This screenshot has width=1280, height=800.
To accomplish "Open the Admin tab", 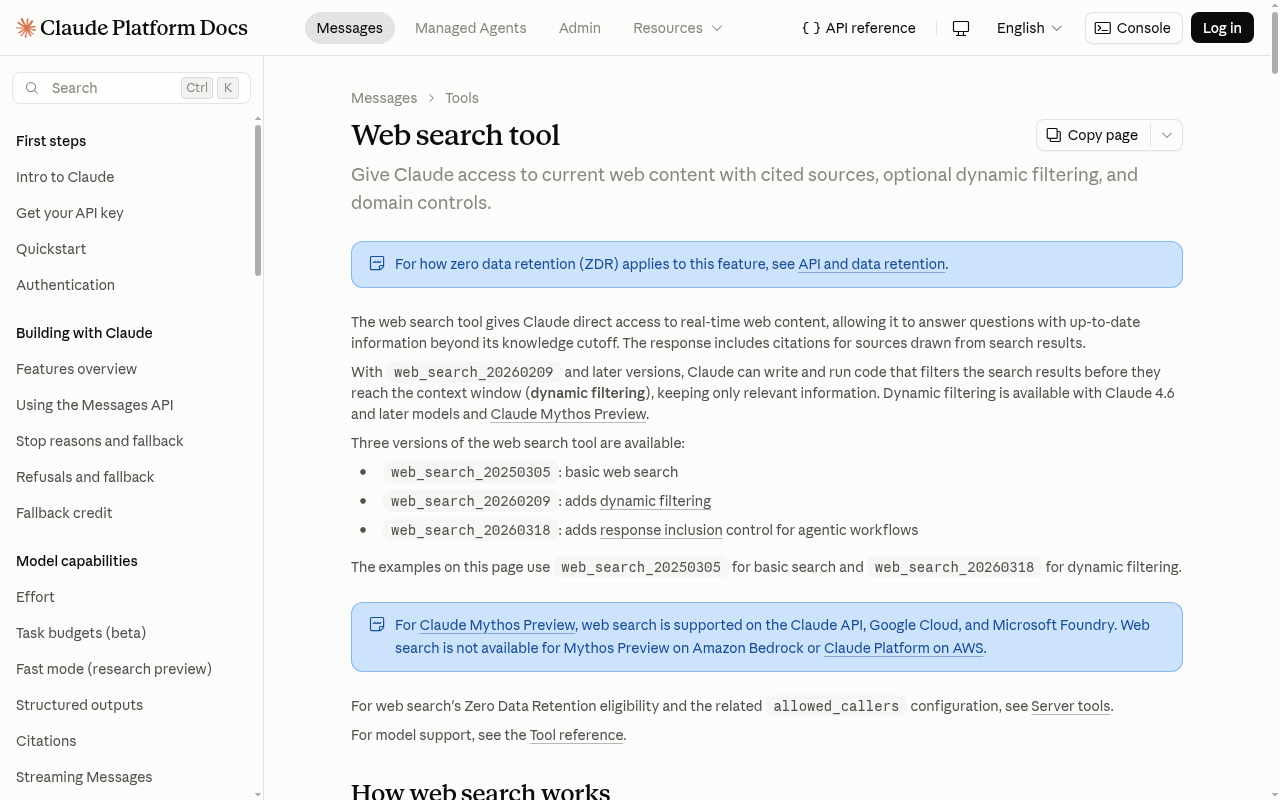I will (580, 28).
